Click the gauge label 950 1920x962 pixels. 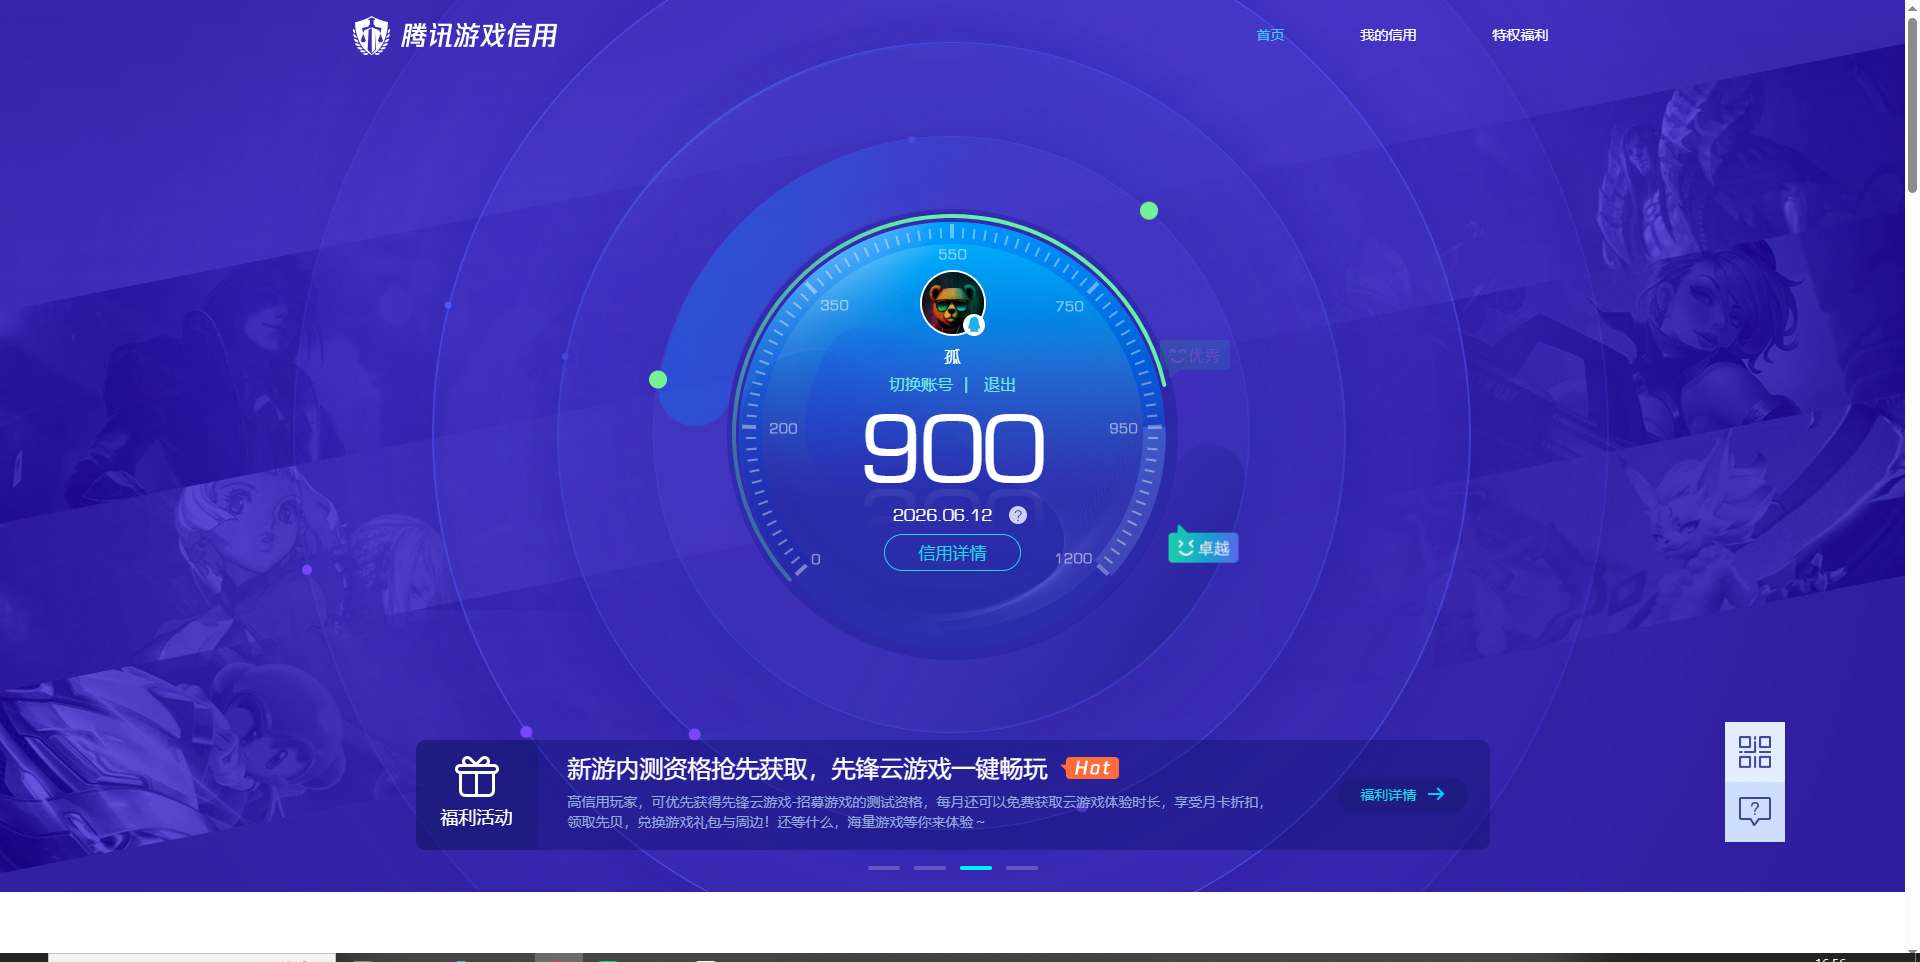pos(1123,428)
